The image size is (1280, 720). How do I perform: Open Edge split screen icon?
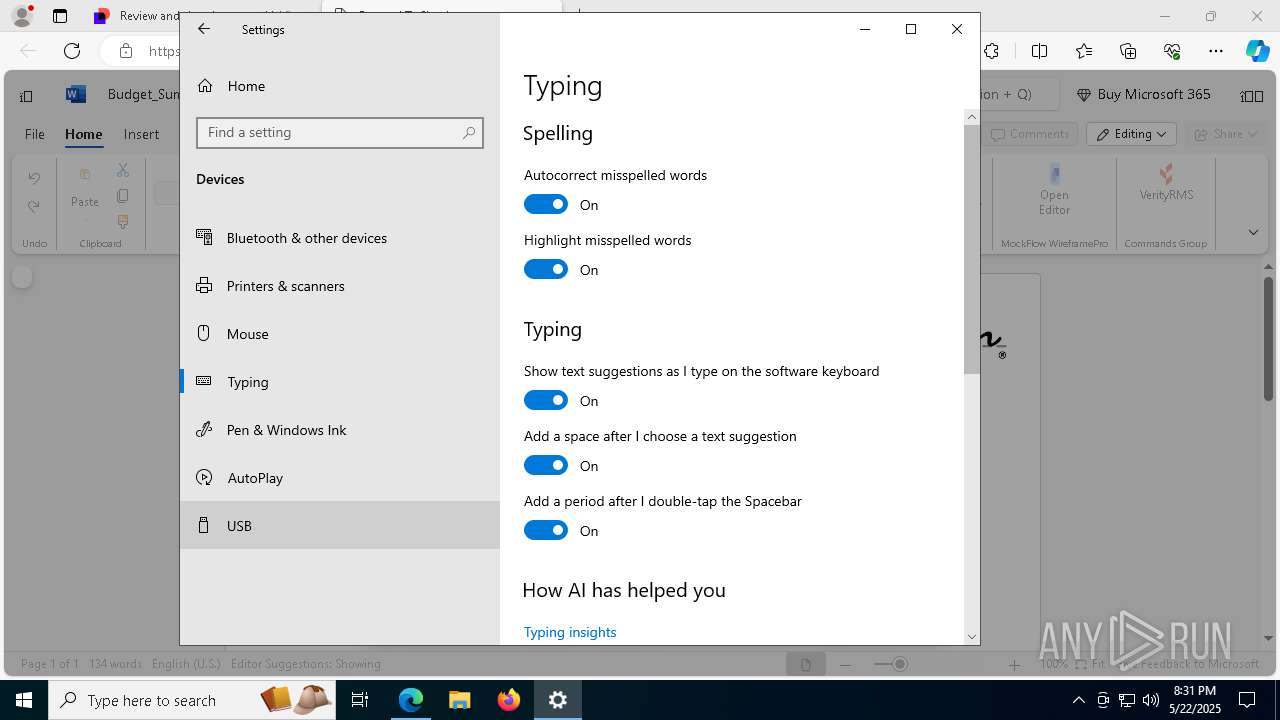click(x=1039, y=51)
